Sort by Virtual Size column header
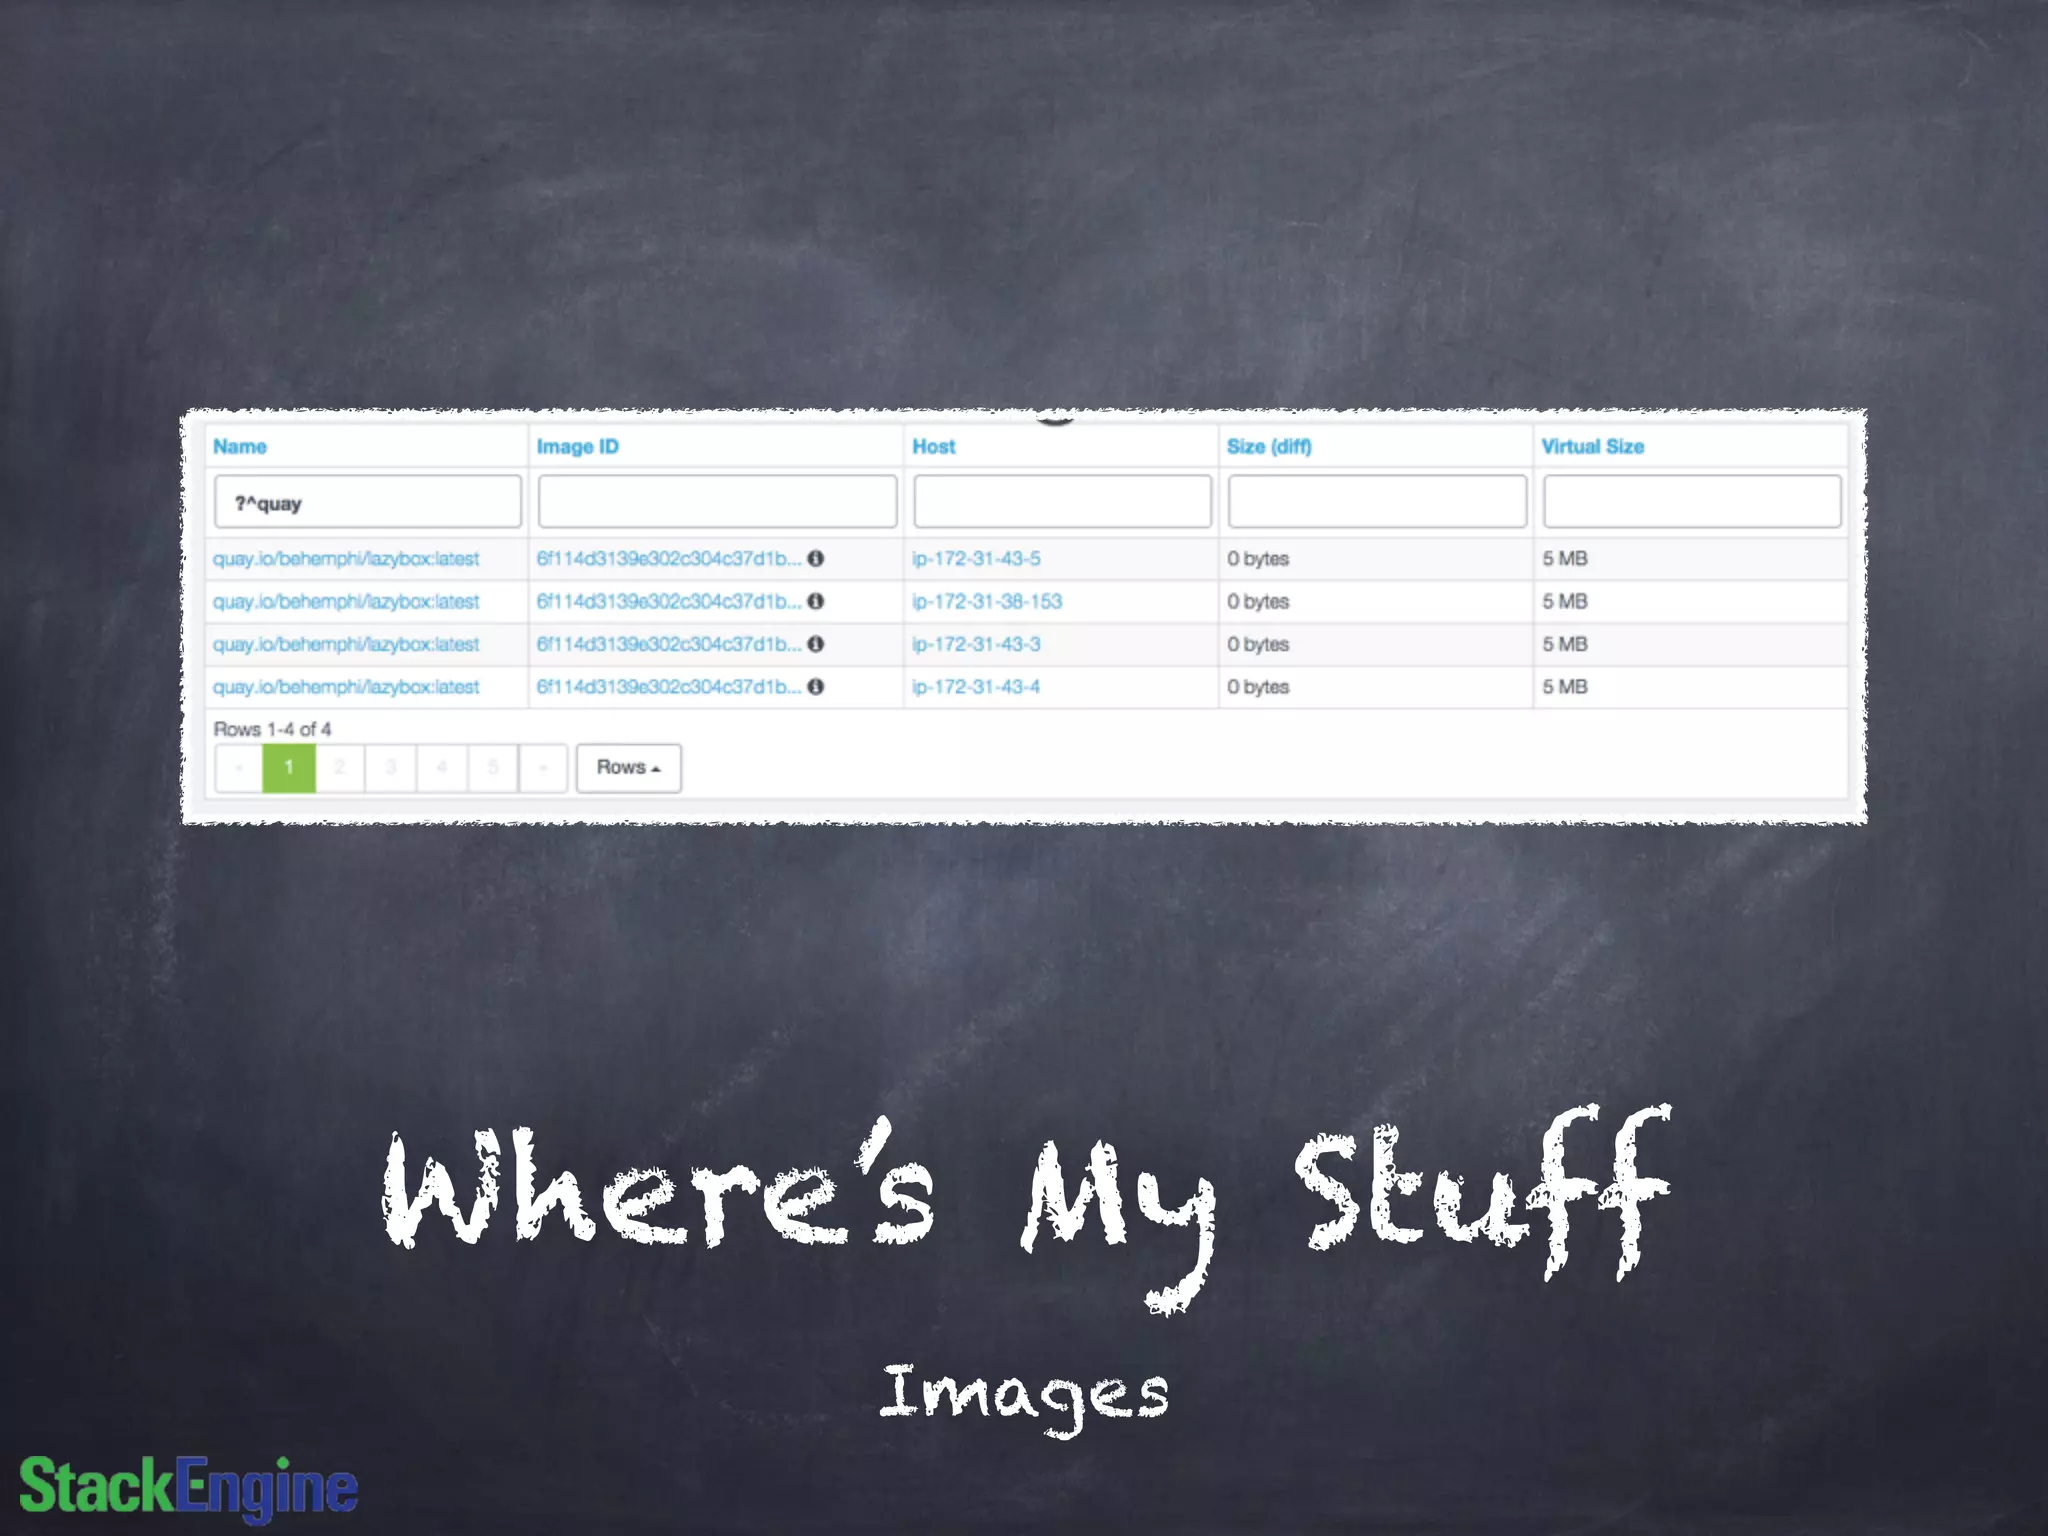The image size is (2048, 1536). (1593, 447)
